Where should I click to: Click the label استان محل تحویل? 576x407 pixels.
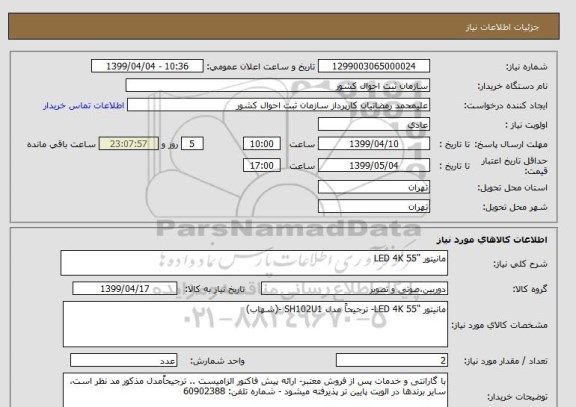tap(512, 188)
